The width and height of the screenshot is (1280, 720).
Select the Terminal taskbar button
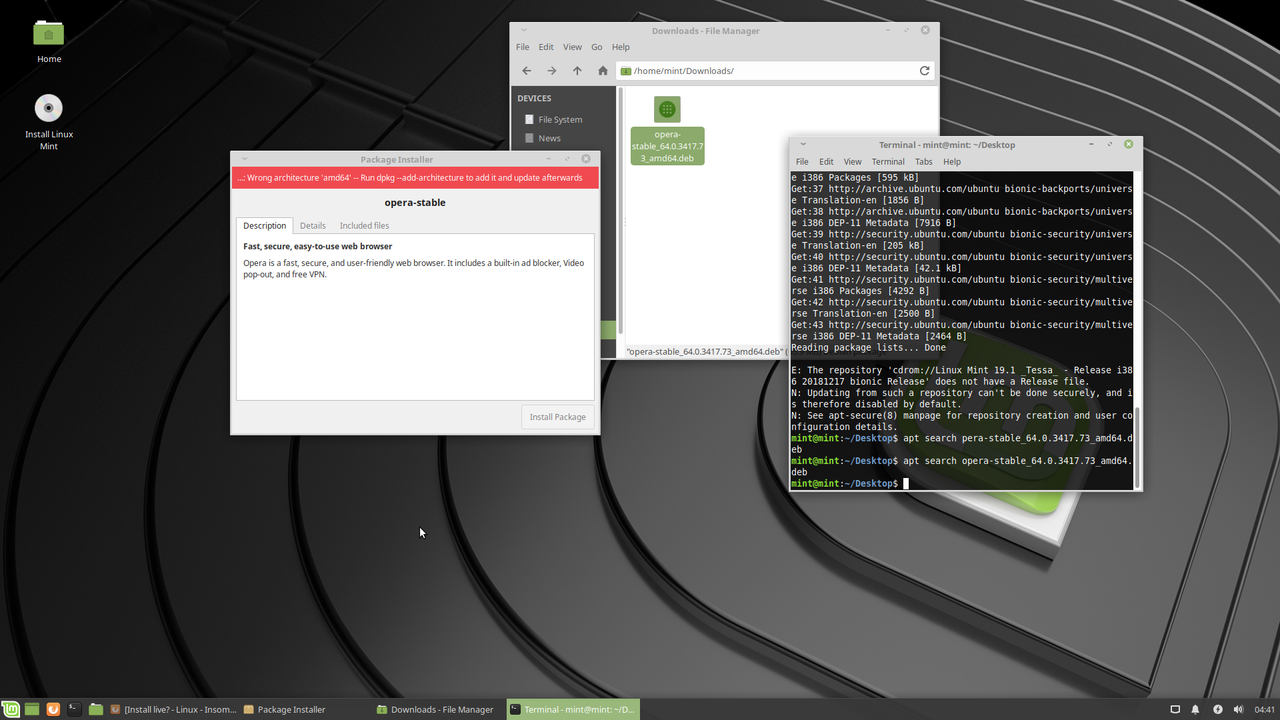click(573, 709)
